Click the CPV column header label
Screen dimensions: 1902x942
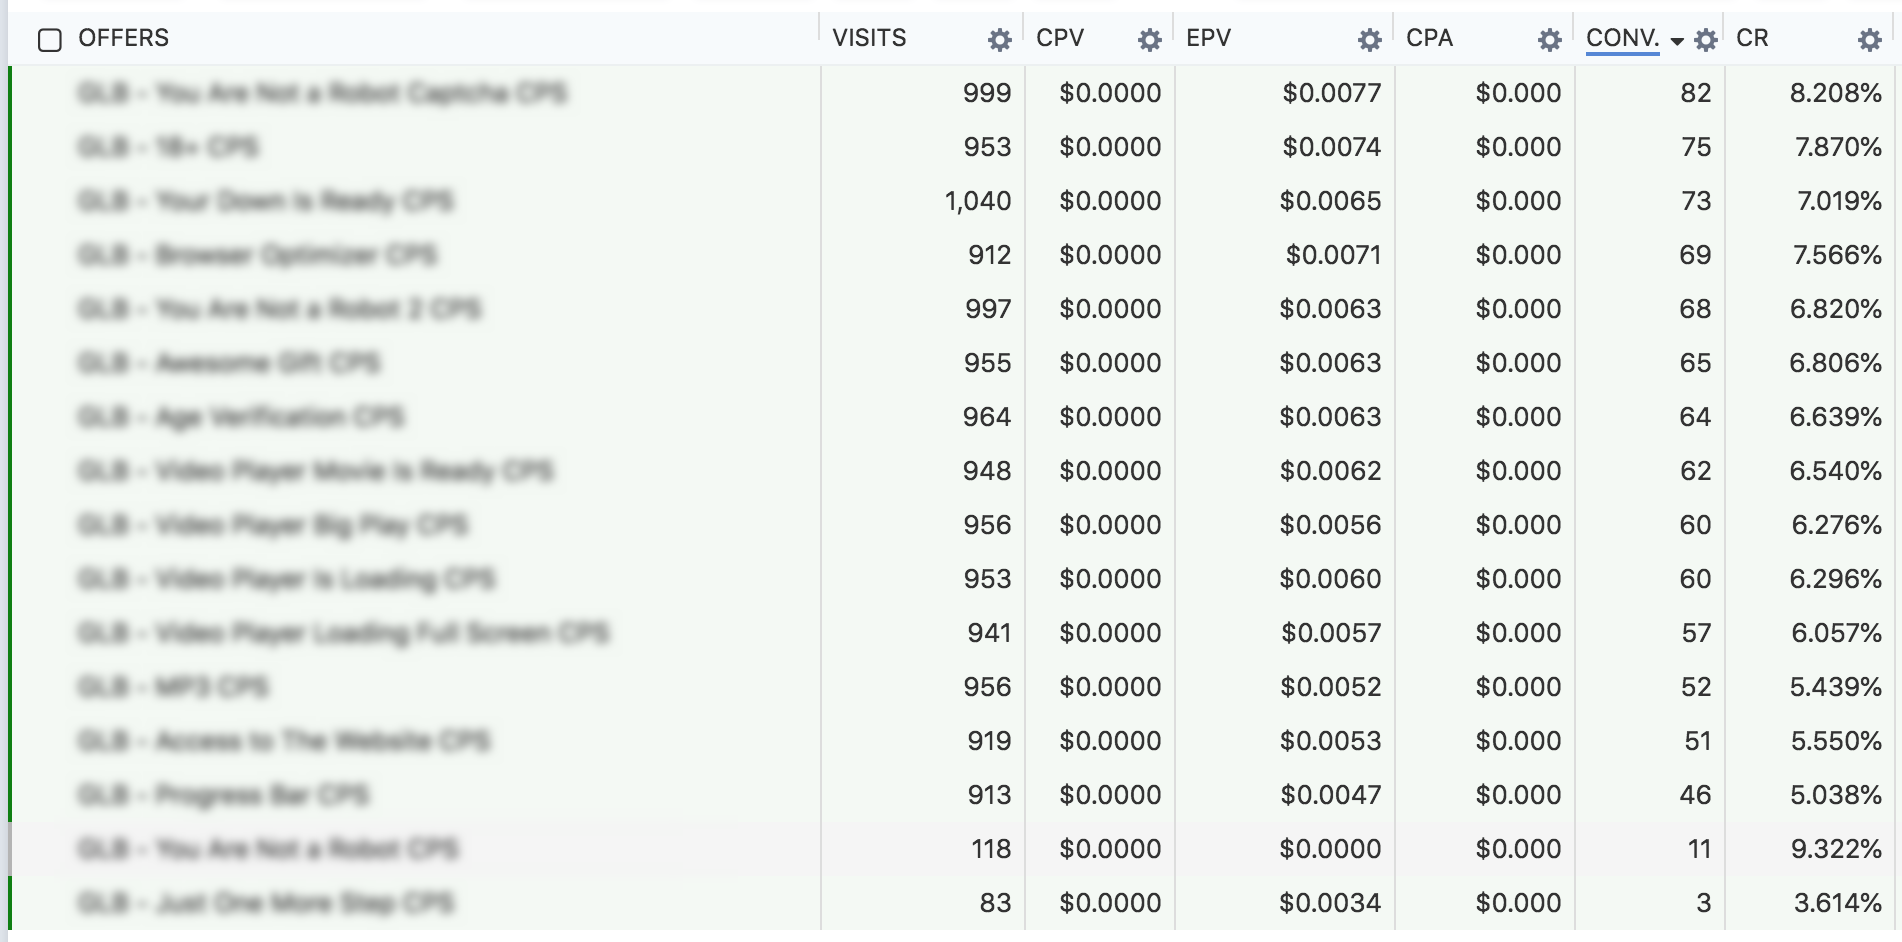coord(1060,38)
